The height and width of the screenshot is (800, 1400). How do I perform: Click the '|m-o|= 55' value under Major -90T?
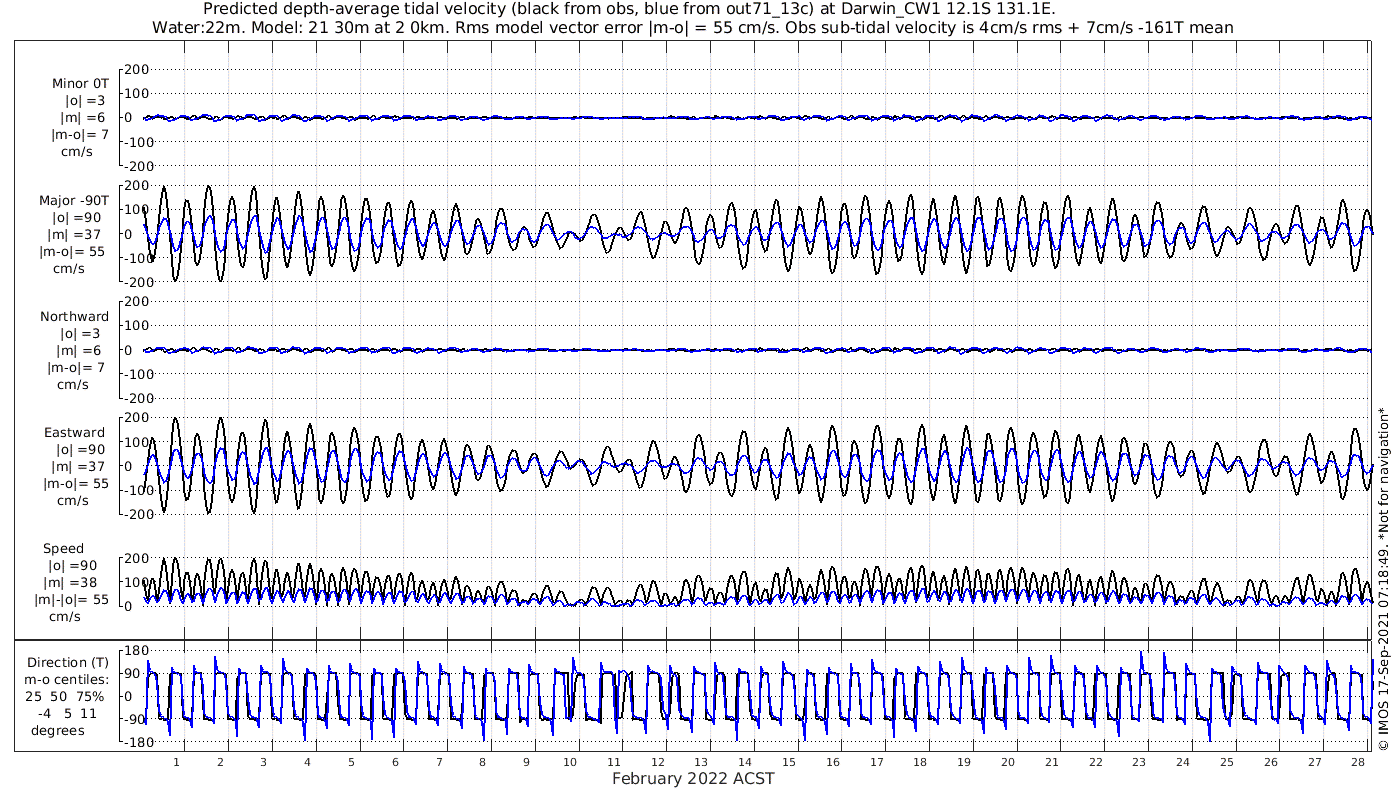(x=72, y=251)
